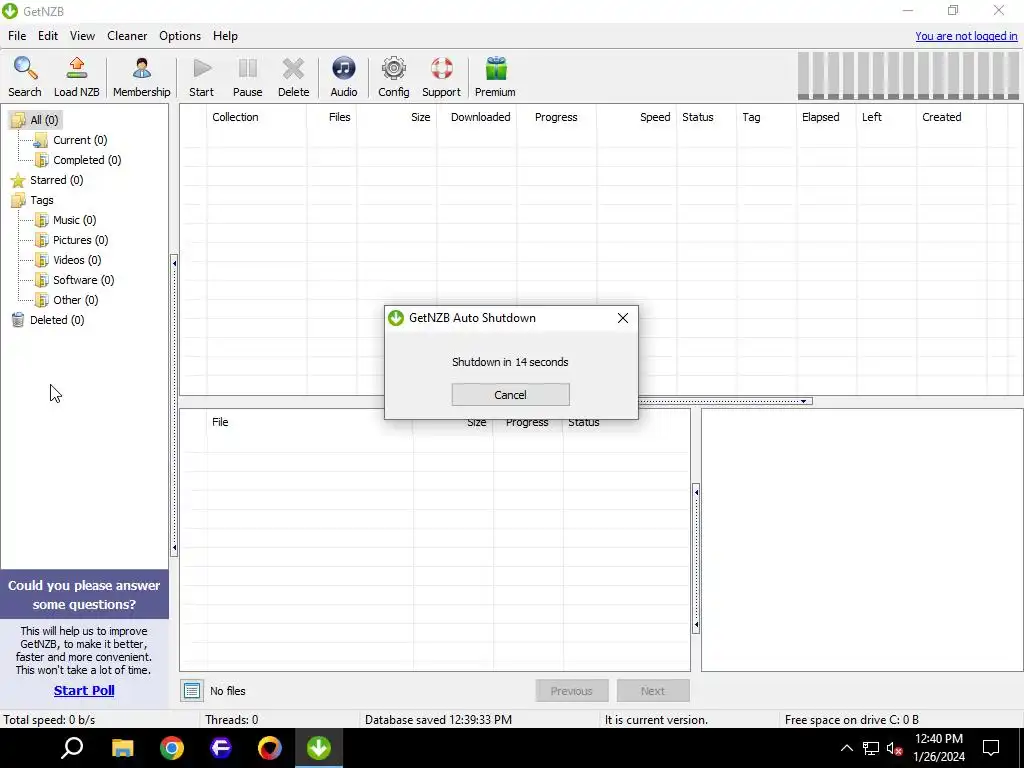Click the Next button
The width and height of the screenshot is (1024, 768).
(652, 690)
